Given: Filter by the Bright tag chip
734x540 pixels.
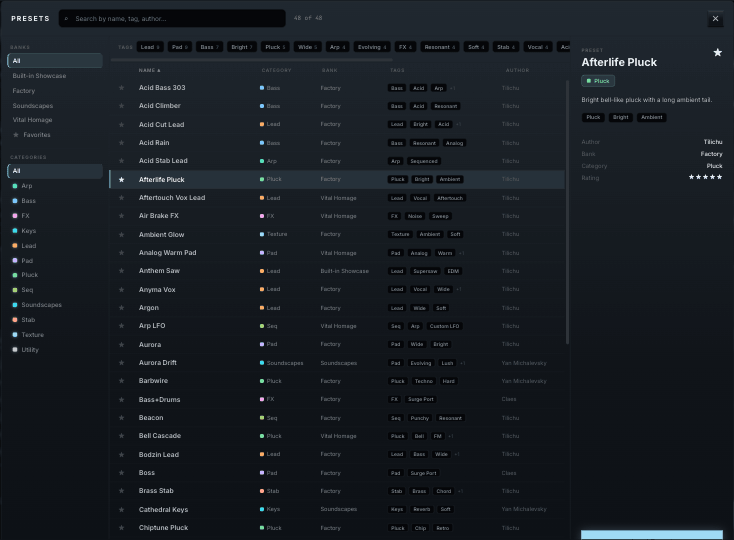Looking at the screenshot, I should click(242, 47).
